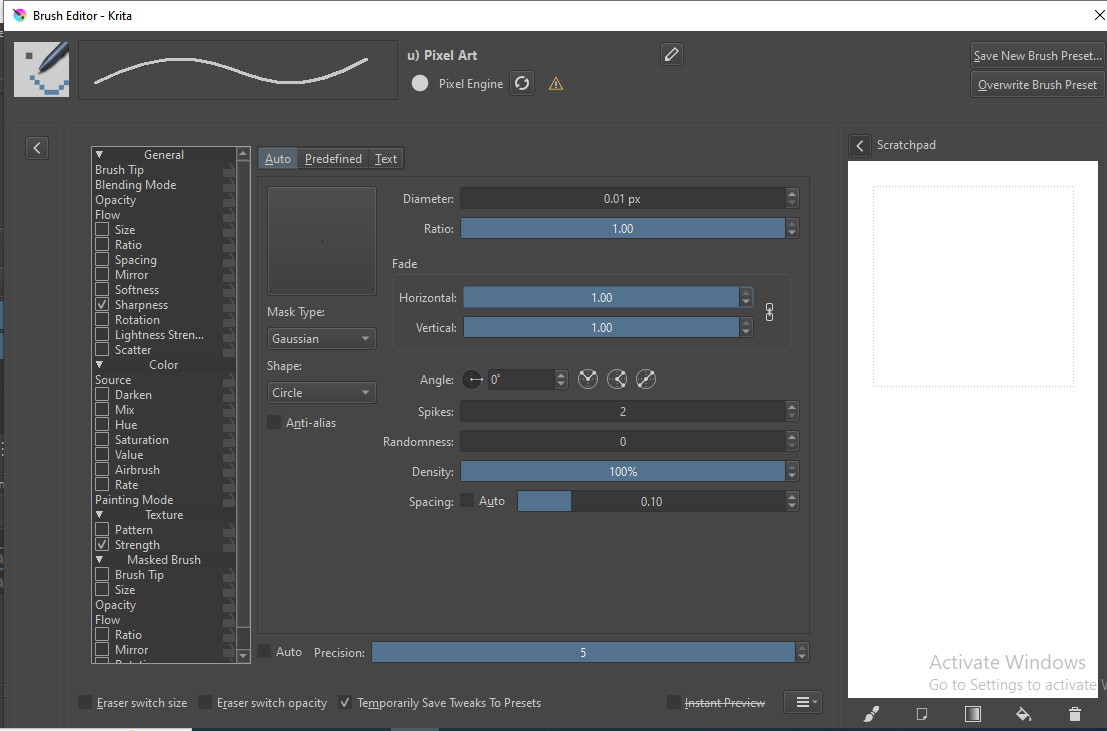This screenshot has height=731, width=1107.
Task: Toggle Temporarily Save Tweaks To Presets
Action: click(346, 703)
